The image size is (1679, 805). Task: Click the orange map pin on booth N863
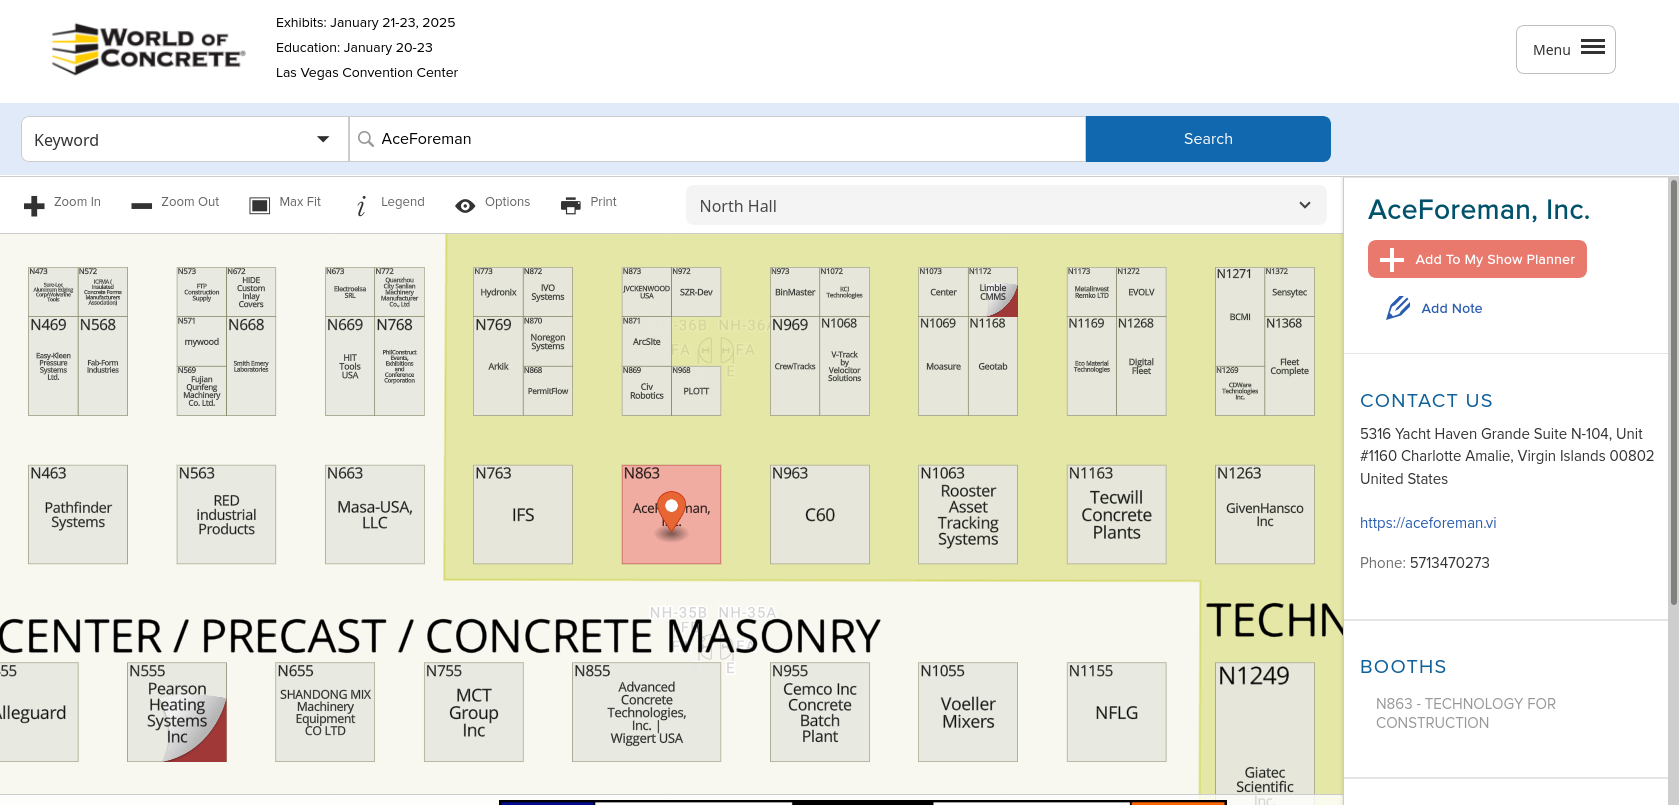[672, 512]
